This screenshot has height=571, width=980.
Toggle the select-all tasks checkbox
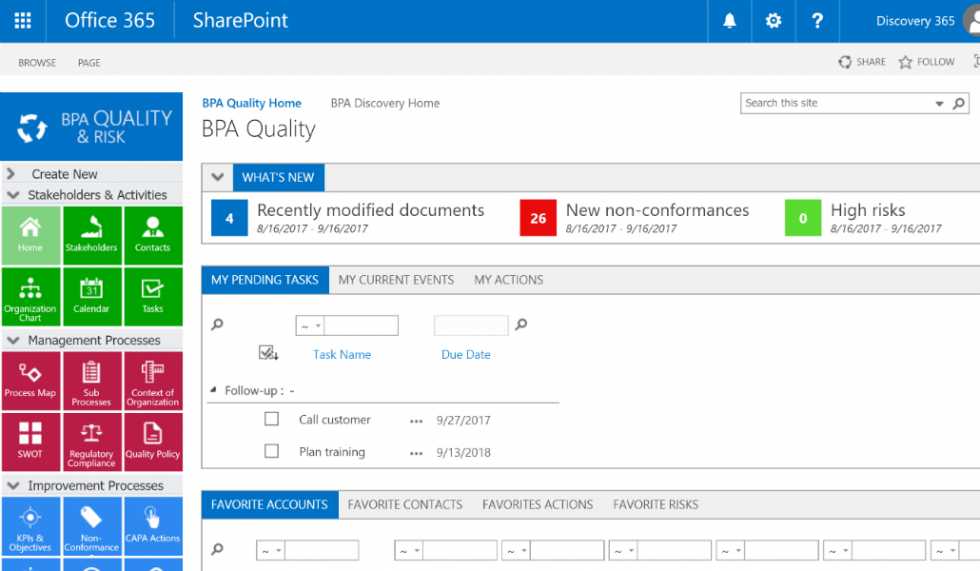click(266, 353)
